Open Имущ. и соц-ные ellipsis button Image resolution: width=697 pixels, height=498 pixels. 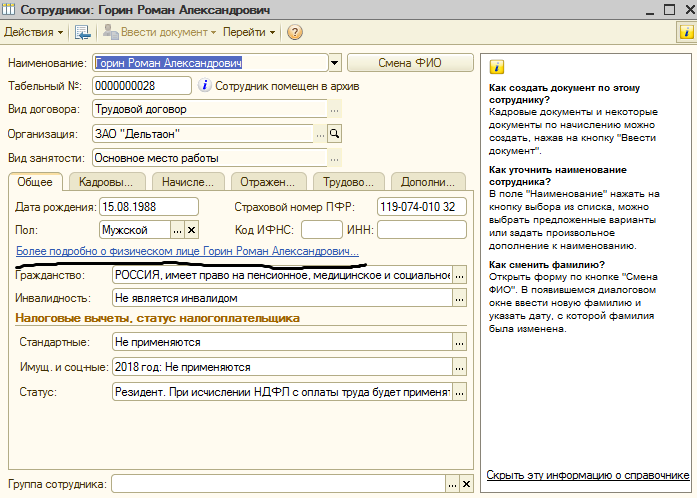coord(459,367)
